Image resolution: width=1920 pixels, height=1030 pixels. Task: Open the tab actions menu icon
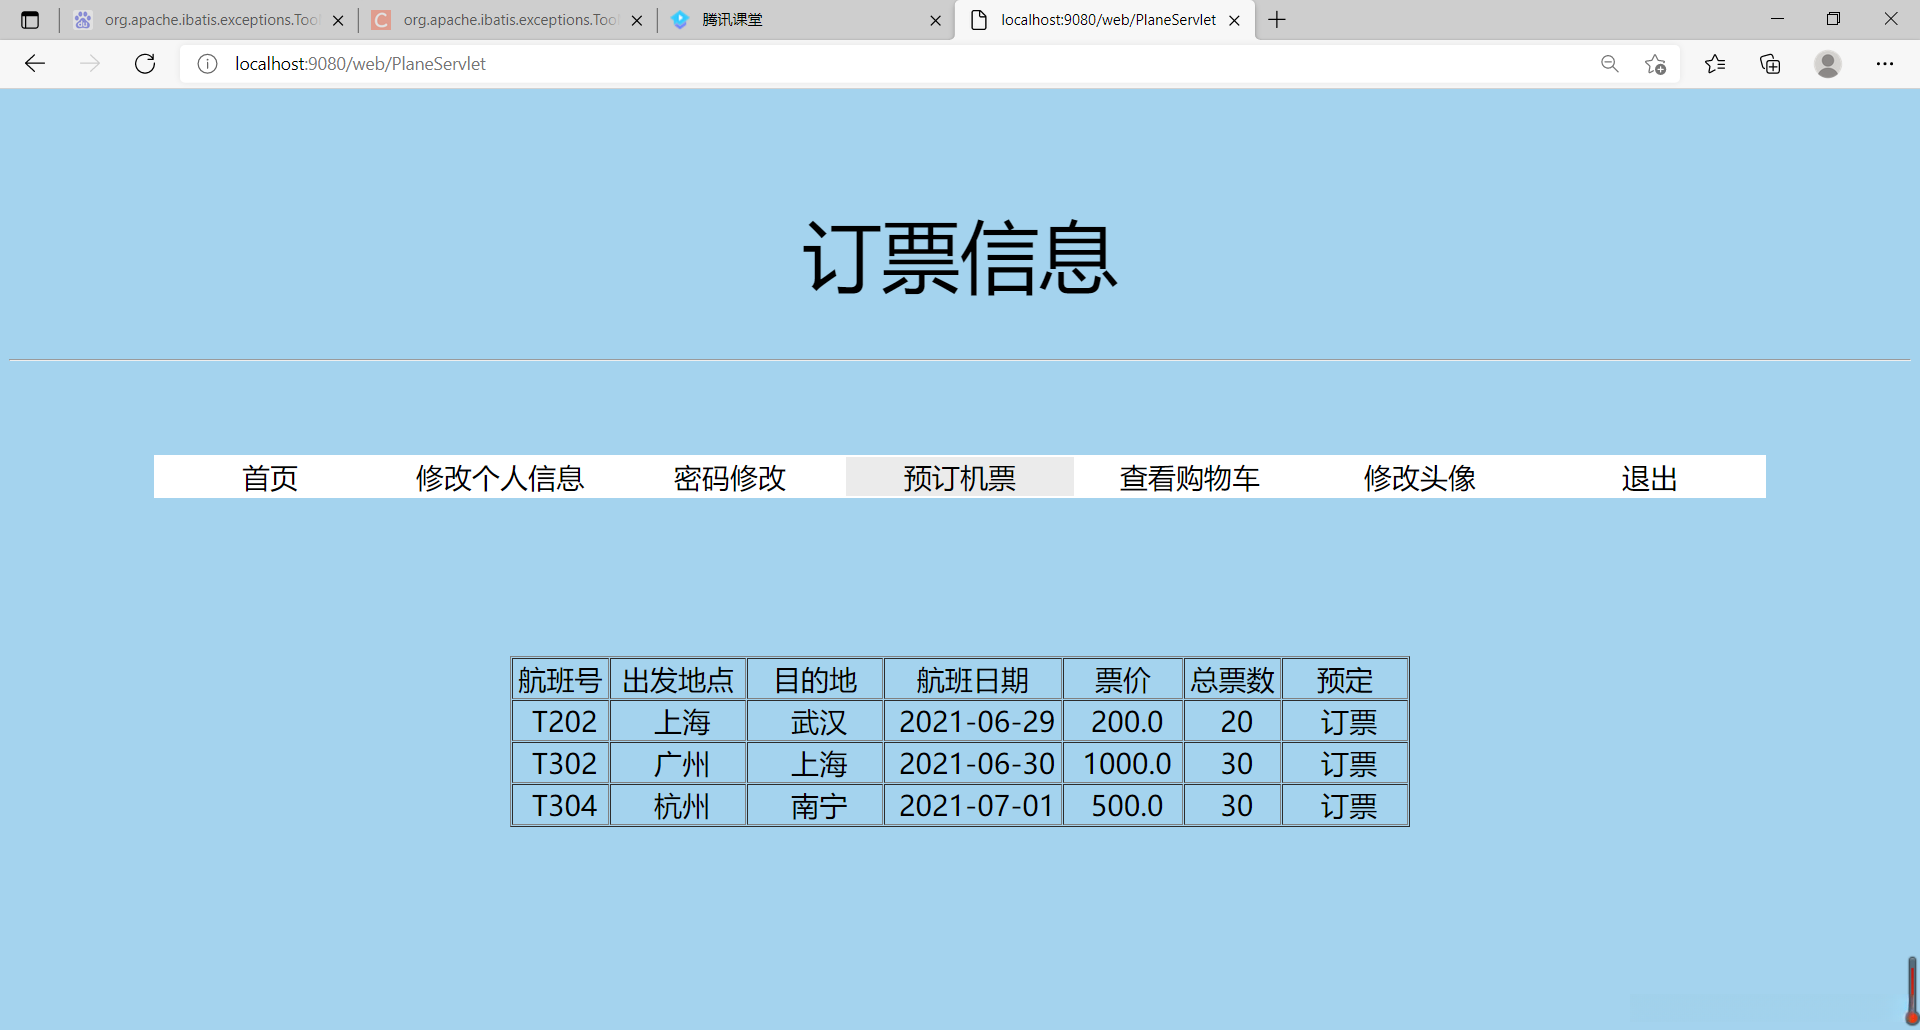[30, 20]
